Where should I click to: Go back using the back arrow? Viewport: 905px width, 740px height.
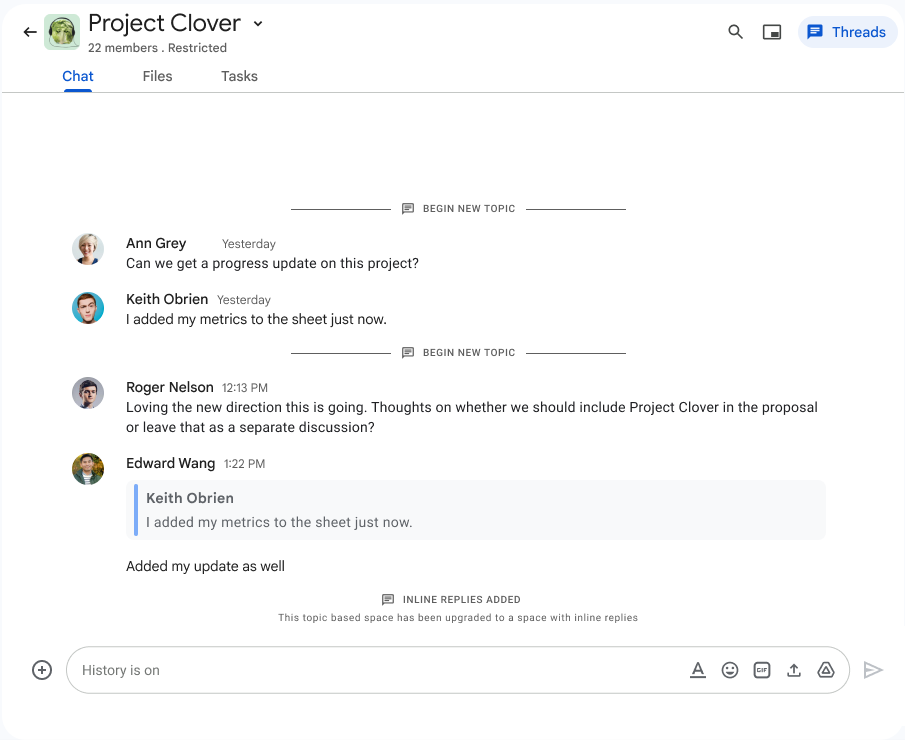pyautogui.click(x=29, y=31)
